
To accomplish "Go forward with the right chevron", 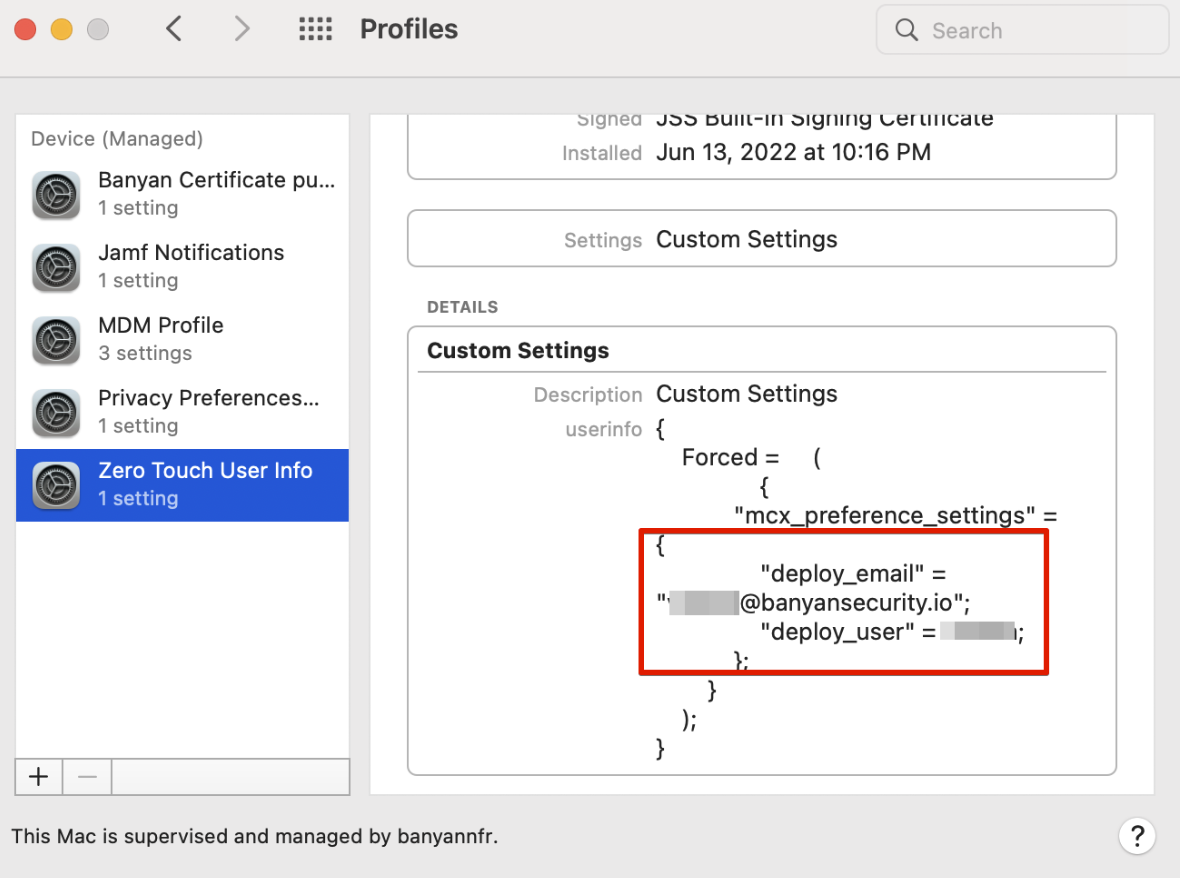I will click(241, 29).
